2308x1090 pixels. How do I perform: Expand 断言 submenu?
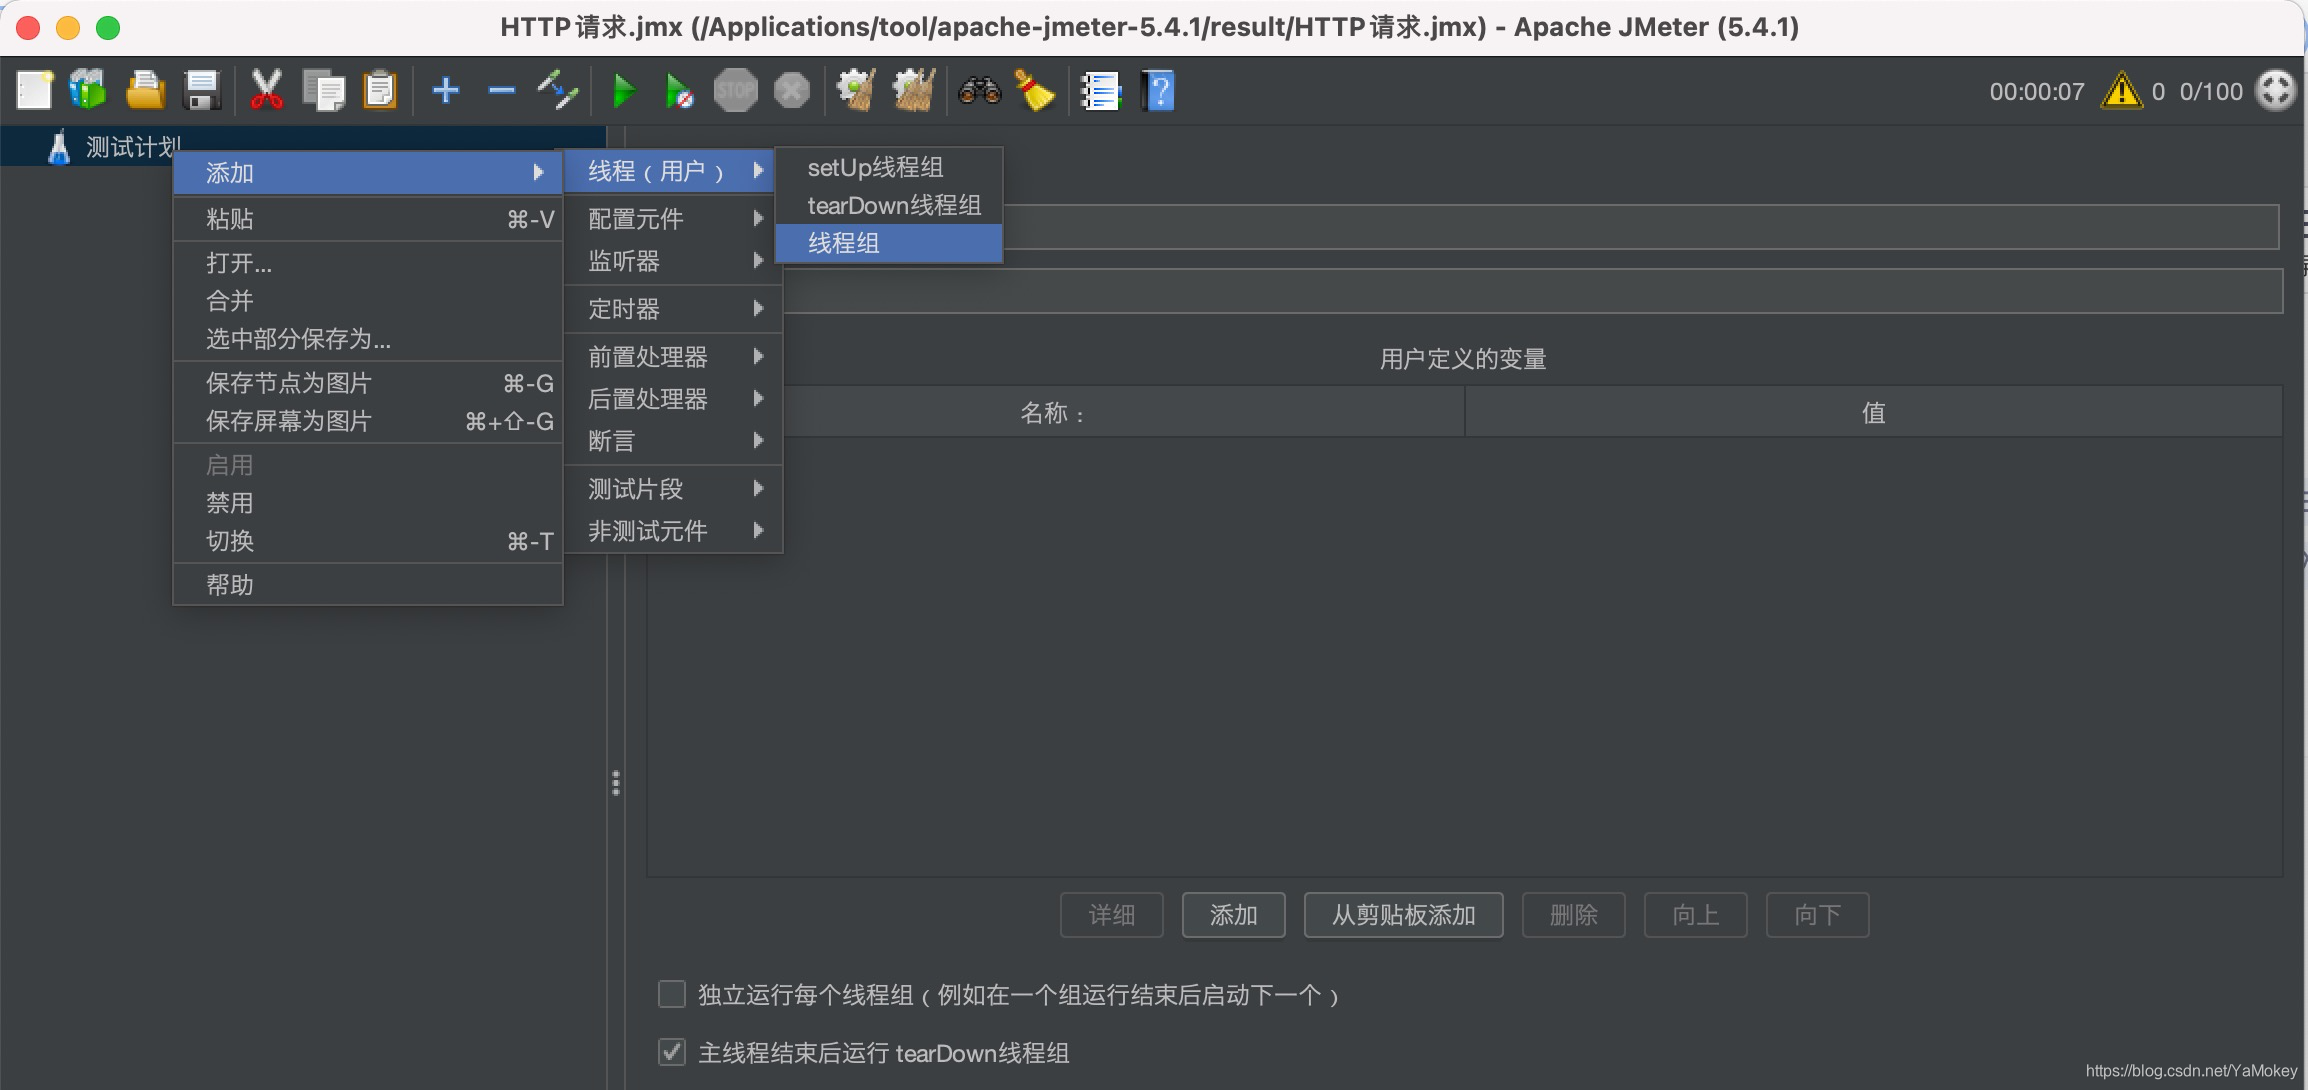[674, 441]
